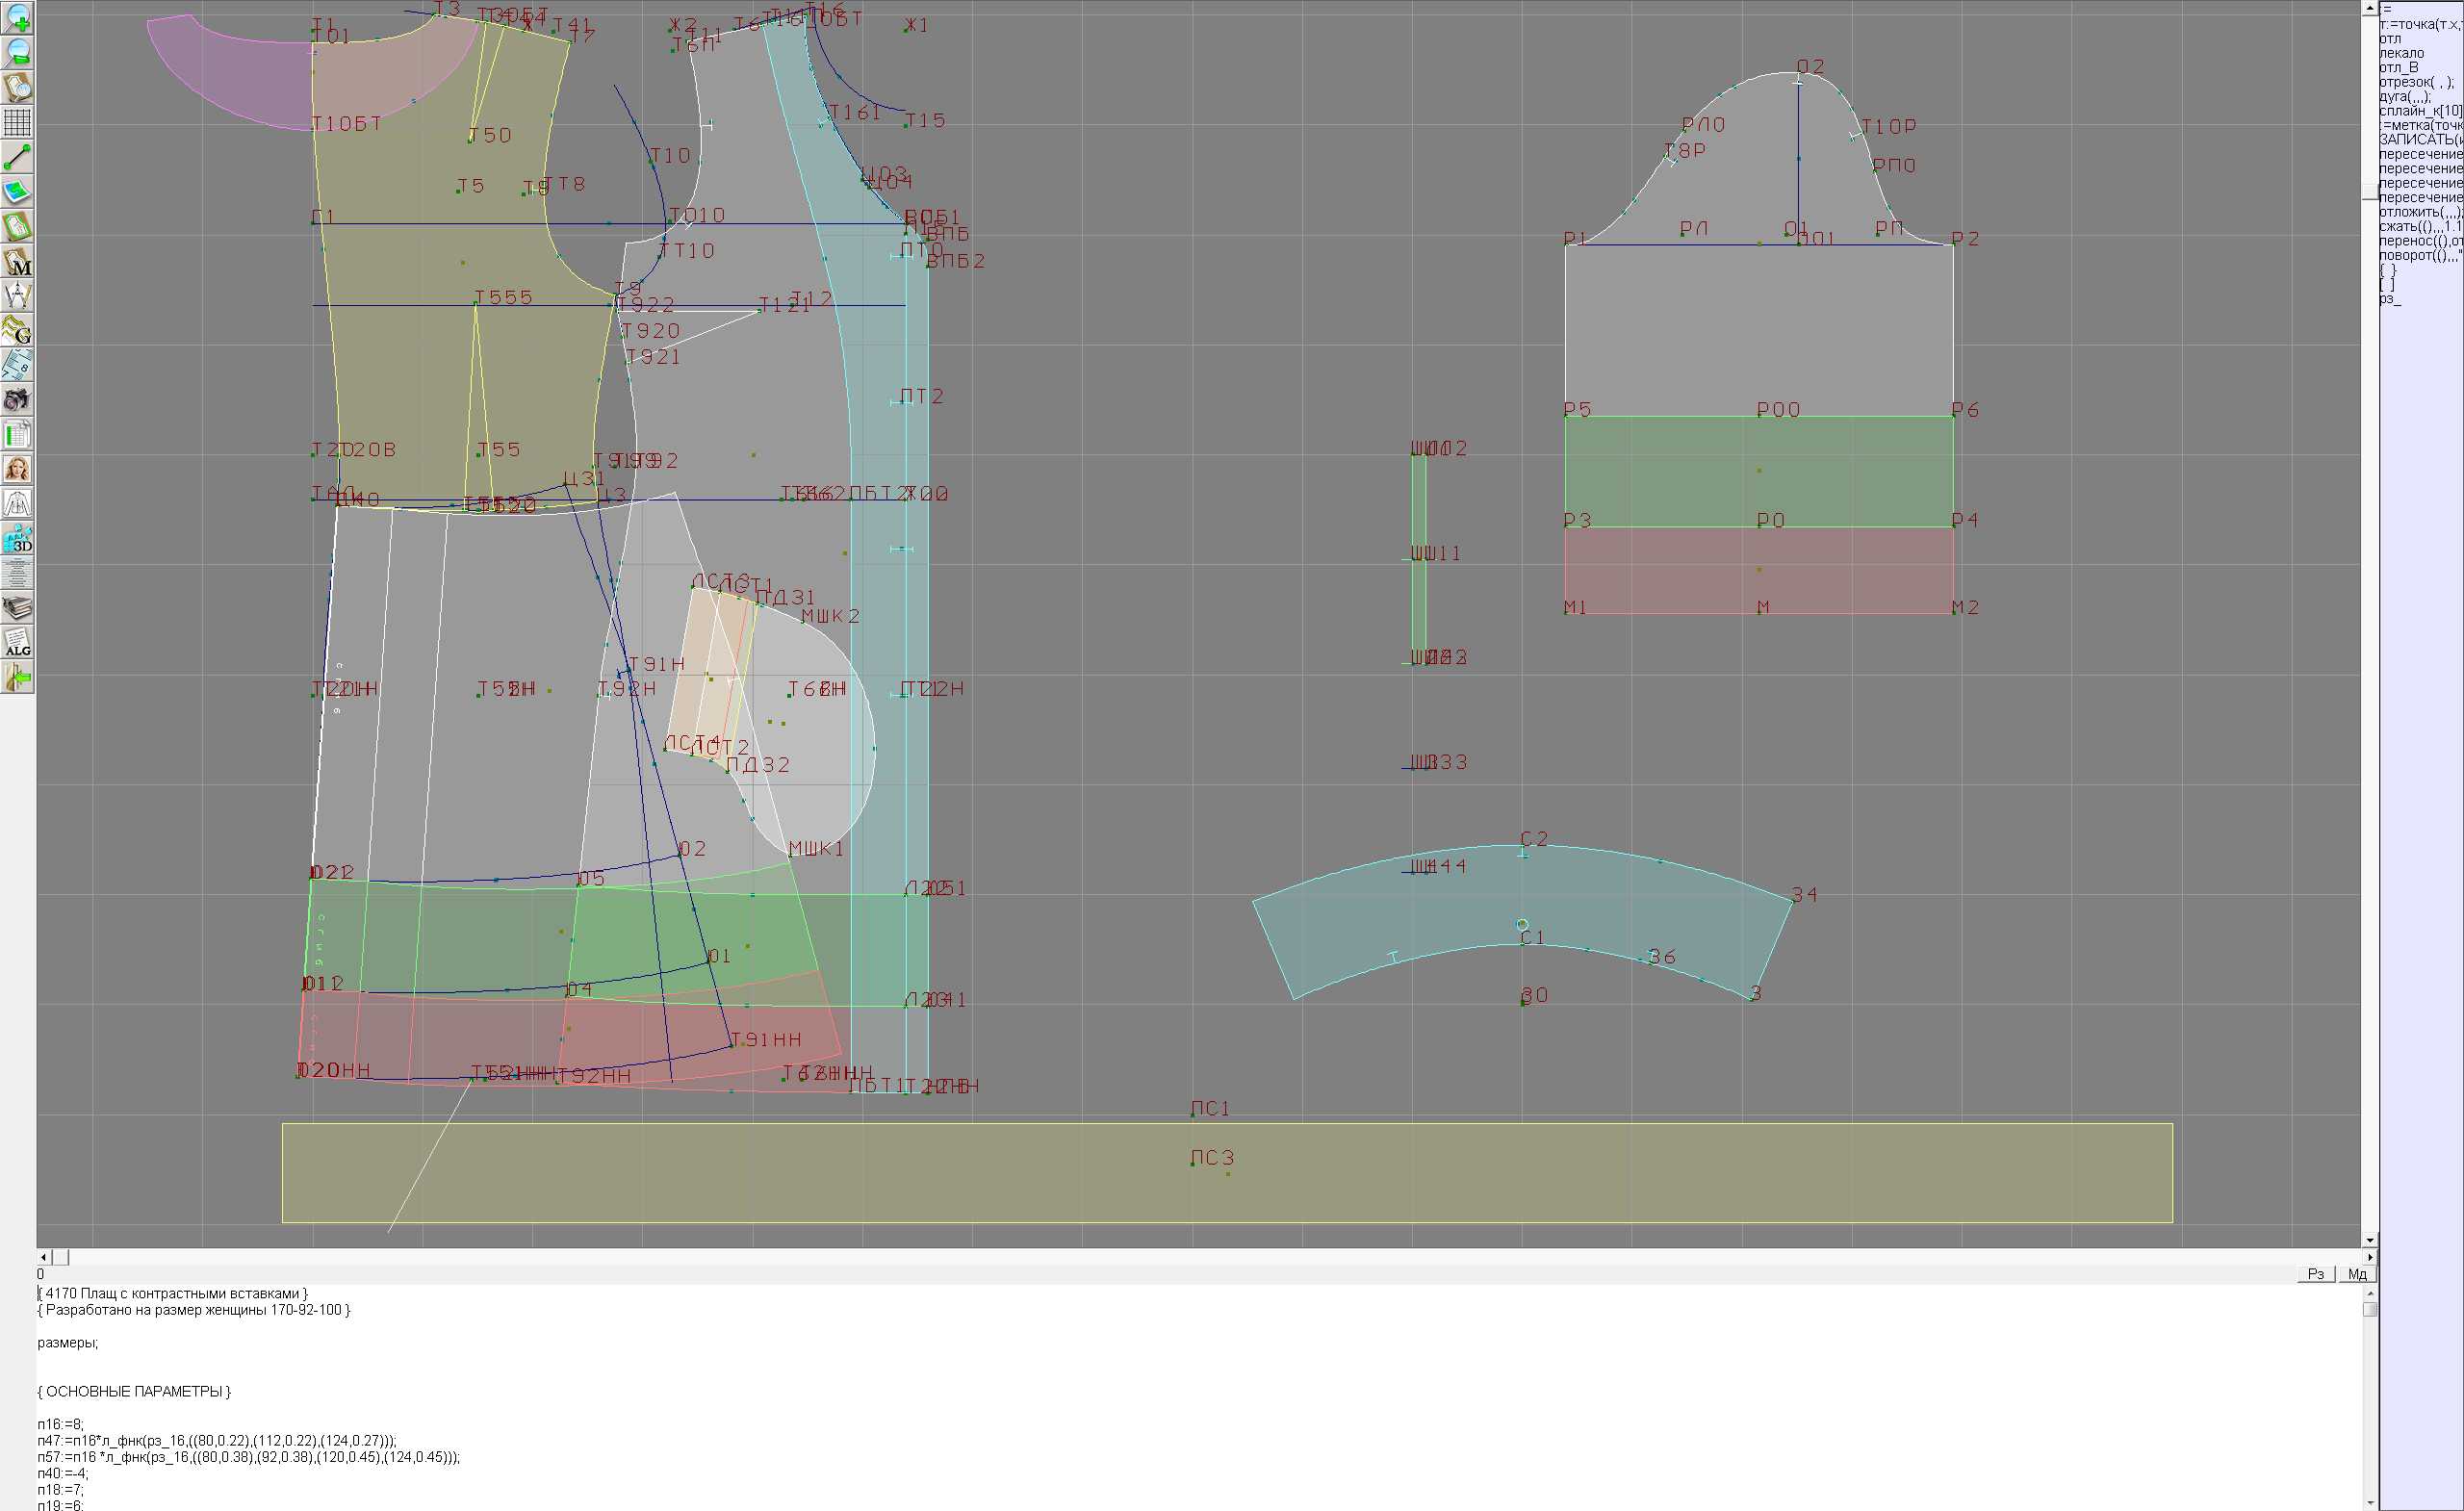This screenshot has height=1511, width=2464.
Task: Open the M pattern modeling tool
Action: (17, 261)
